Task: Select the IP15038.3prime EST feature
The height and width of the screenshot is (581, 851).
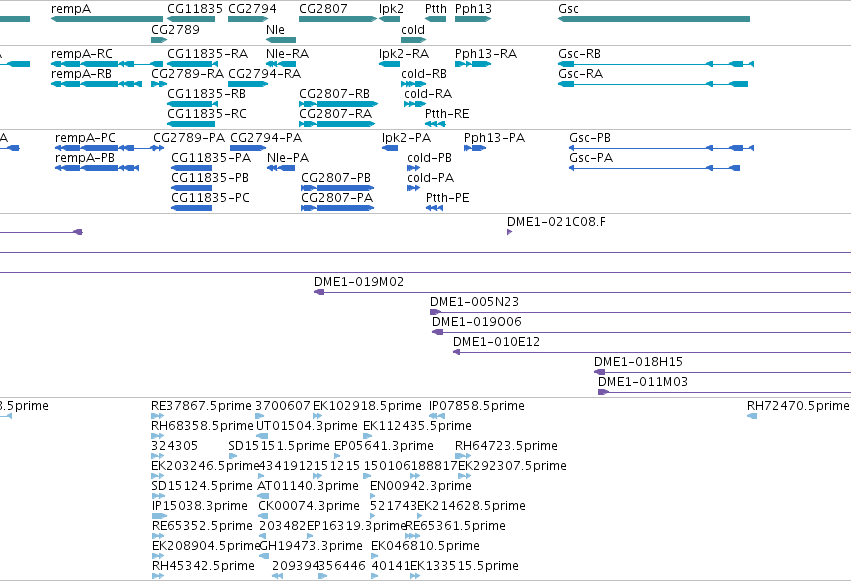Action: (x=159, y=516)
